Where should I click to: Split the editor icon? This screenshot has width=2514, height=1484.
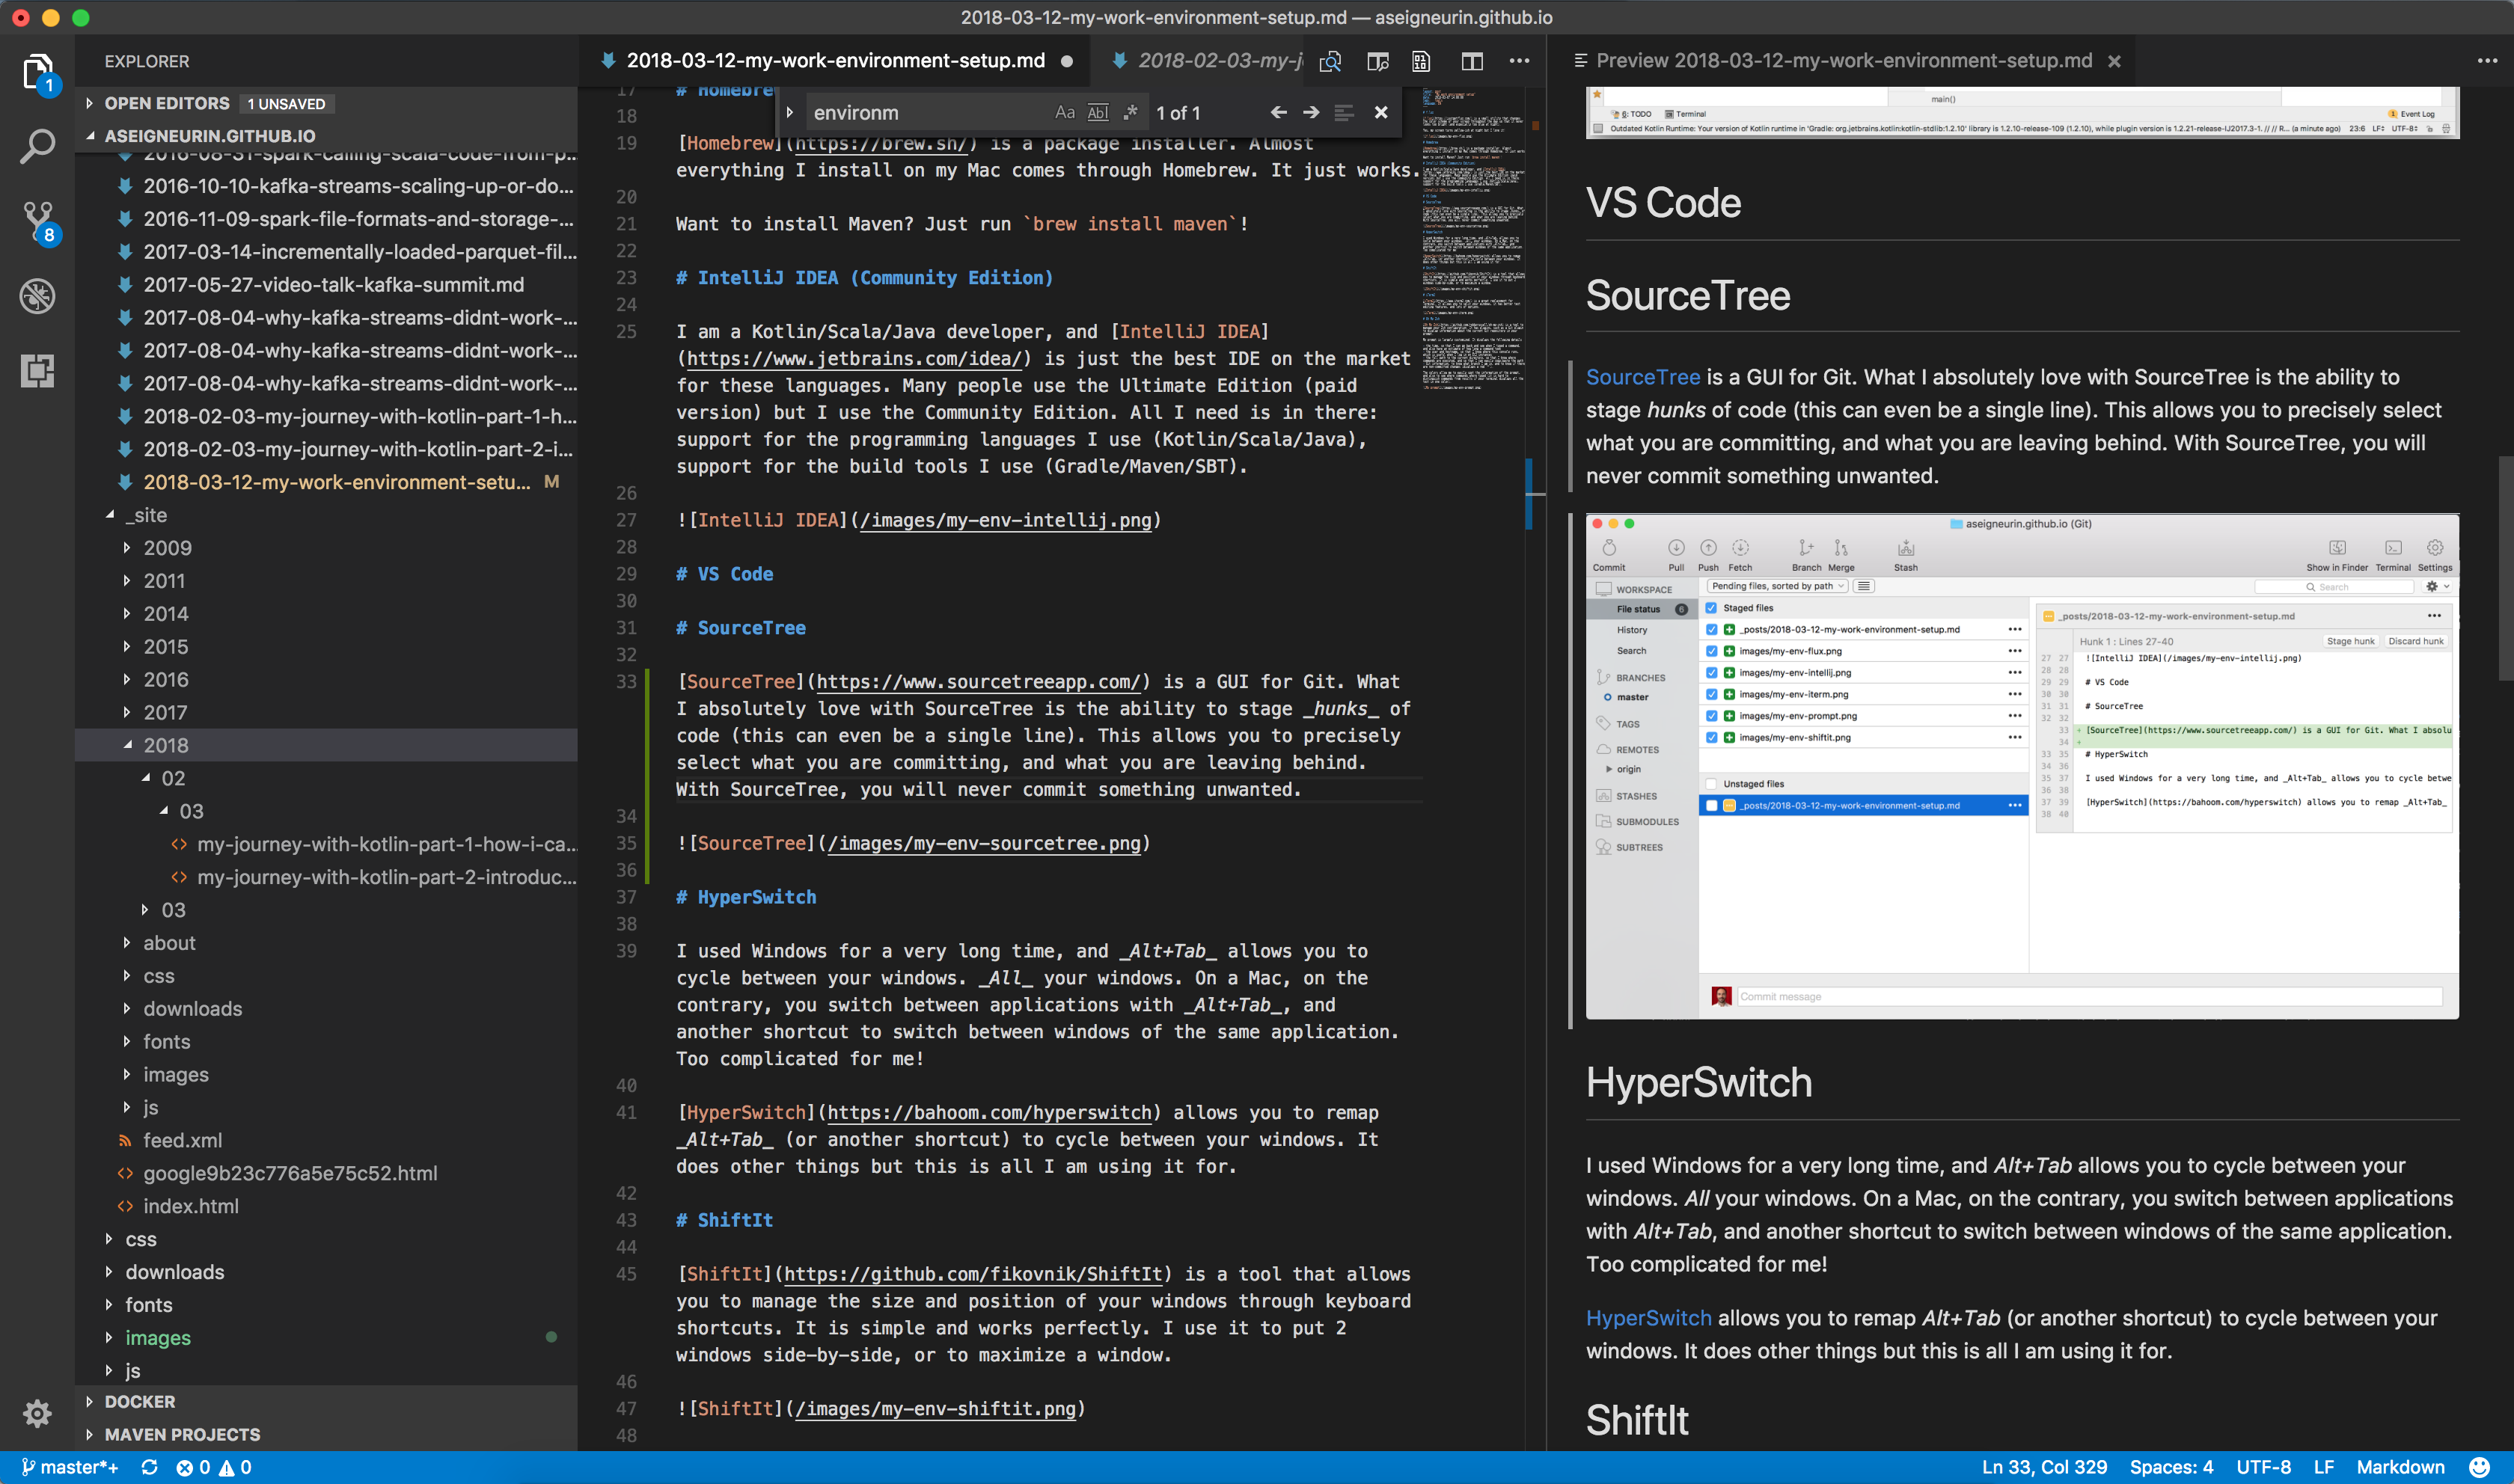click(1472, 61)
